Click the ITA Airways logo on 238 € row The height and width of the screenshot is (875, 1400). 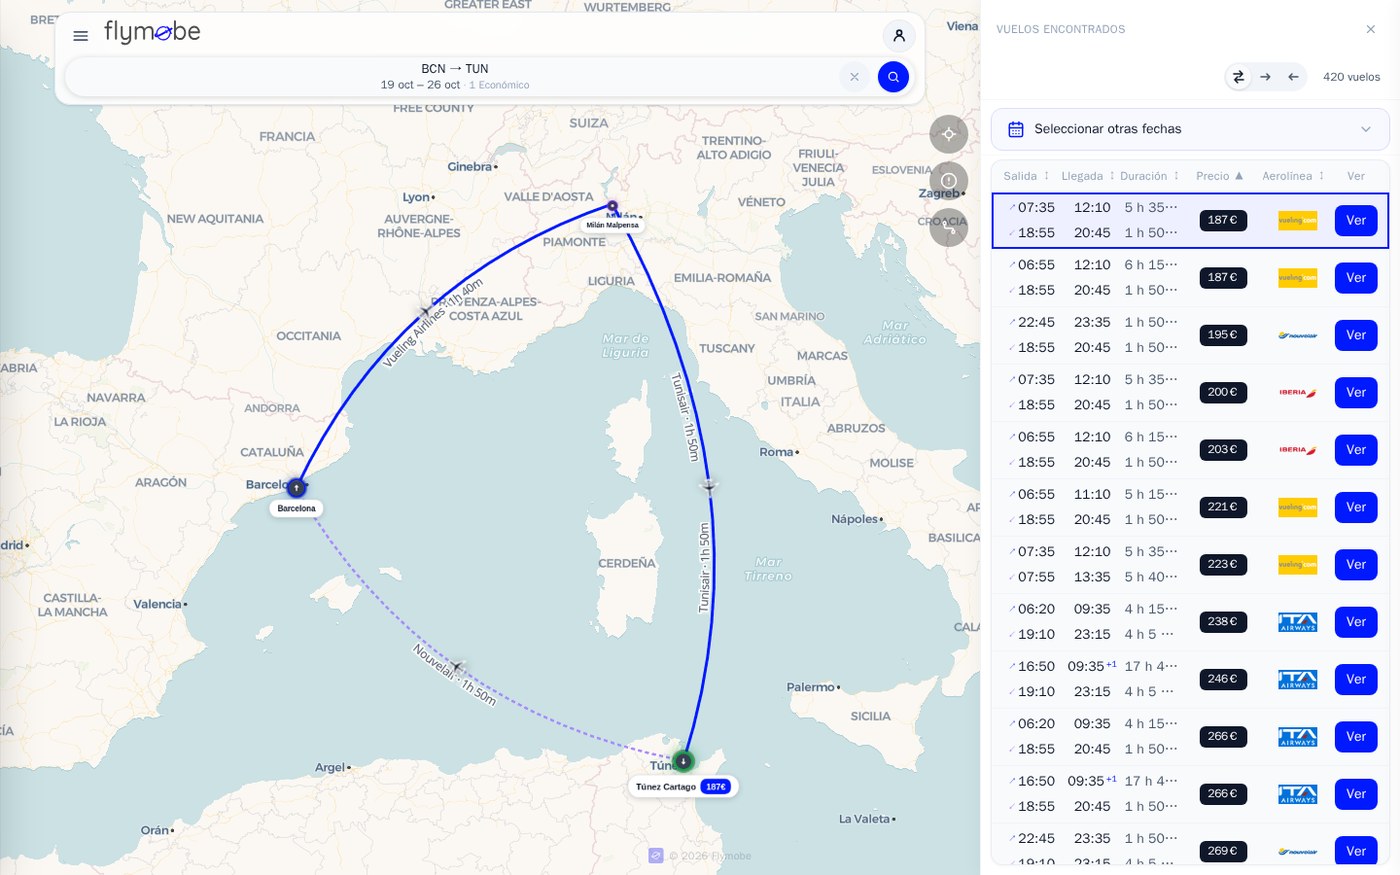coord(1298,622)
